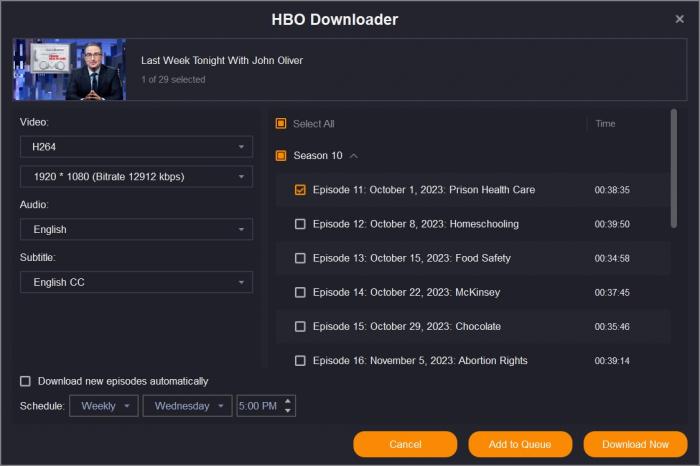Click the John Oliver show thumbnail
The image size is (700, 466).
click(70, 69)
